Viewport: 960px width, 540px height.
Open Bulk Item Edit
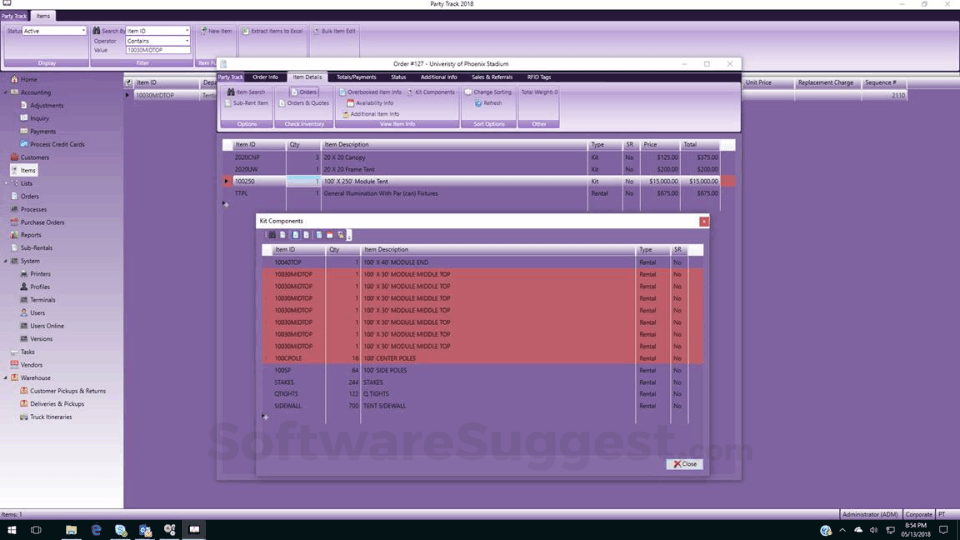coord(334,31)
